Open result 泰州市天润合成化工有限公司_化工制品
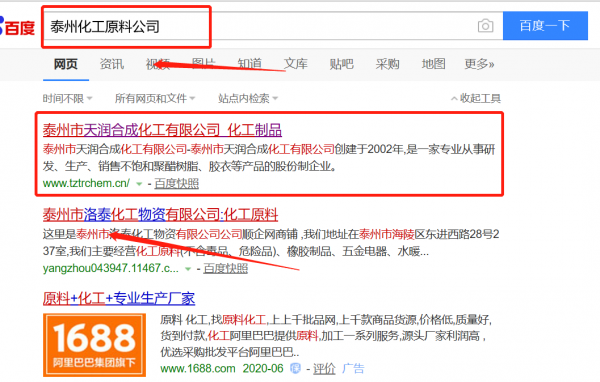 coord(162,130)
